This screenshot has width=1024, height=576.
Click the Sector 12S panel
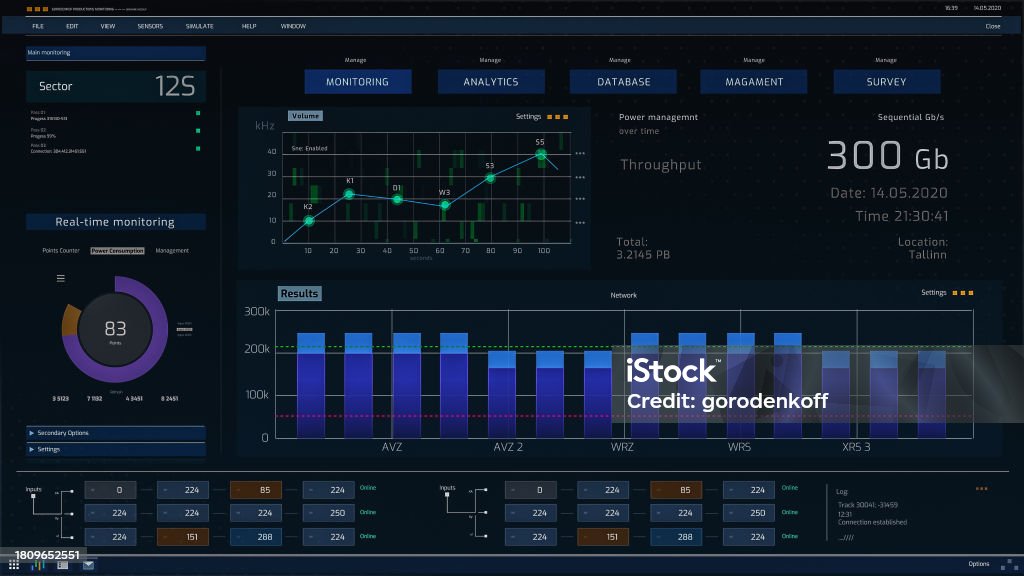116,86
